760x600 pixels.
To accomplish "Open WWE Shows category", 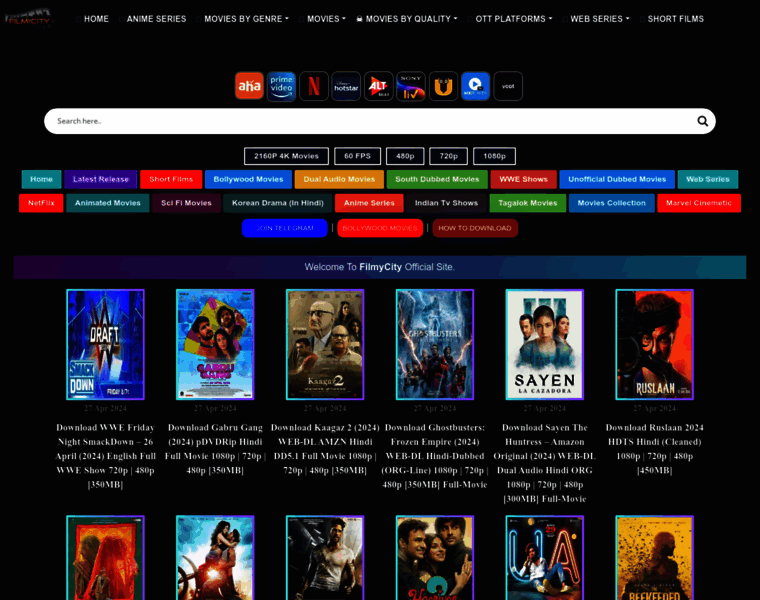I will click(523, 179).
